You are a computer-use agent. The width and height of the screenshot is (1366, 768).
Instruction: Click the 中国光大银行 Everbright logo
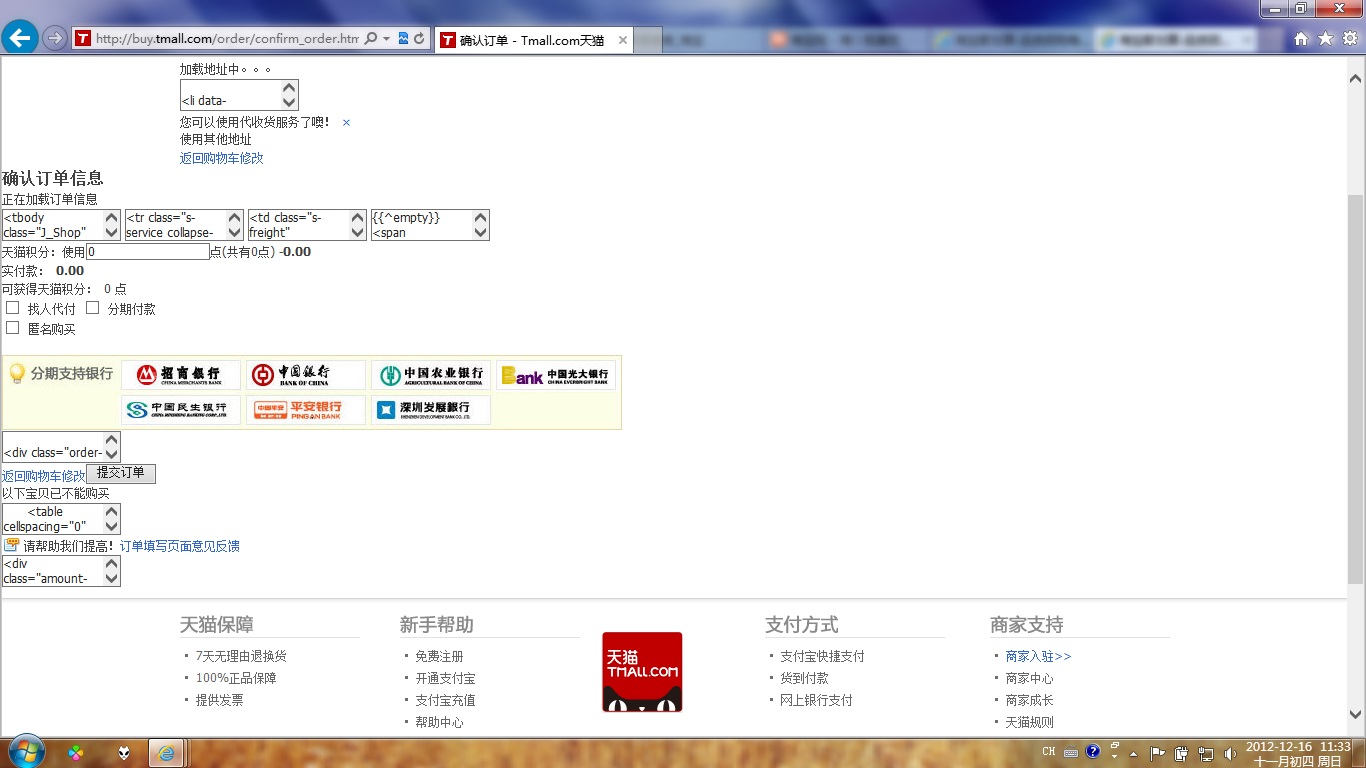click(556, 375)
